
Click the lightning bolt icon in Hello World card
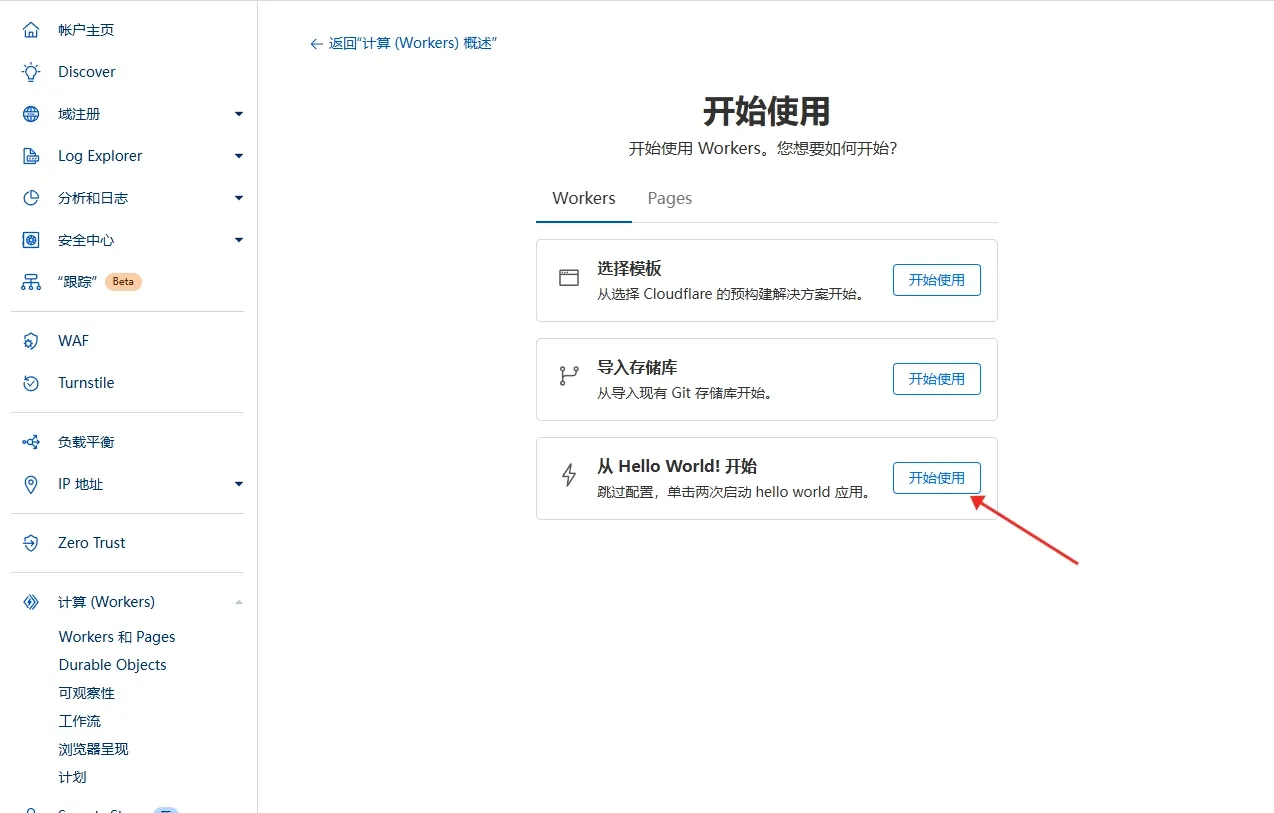coord(569,475)
